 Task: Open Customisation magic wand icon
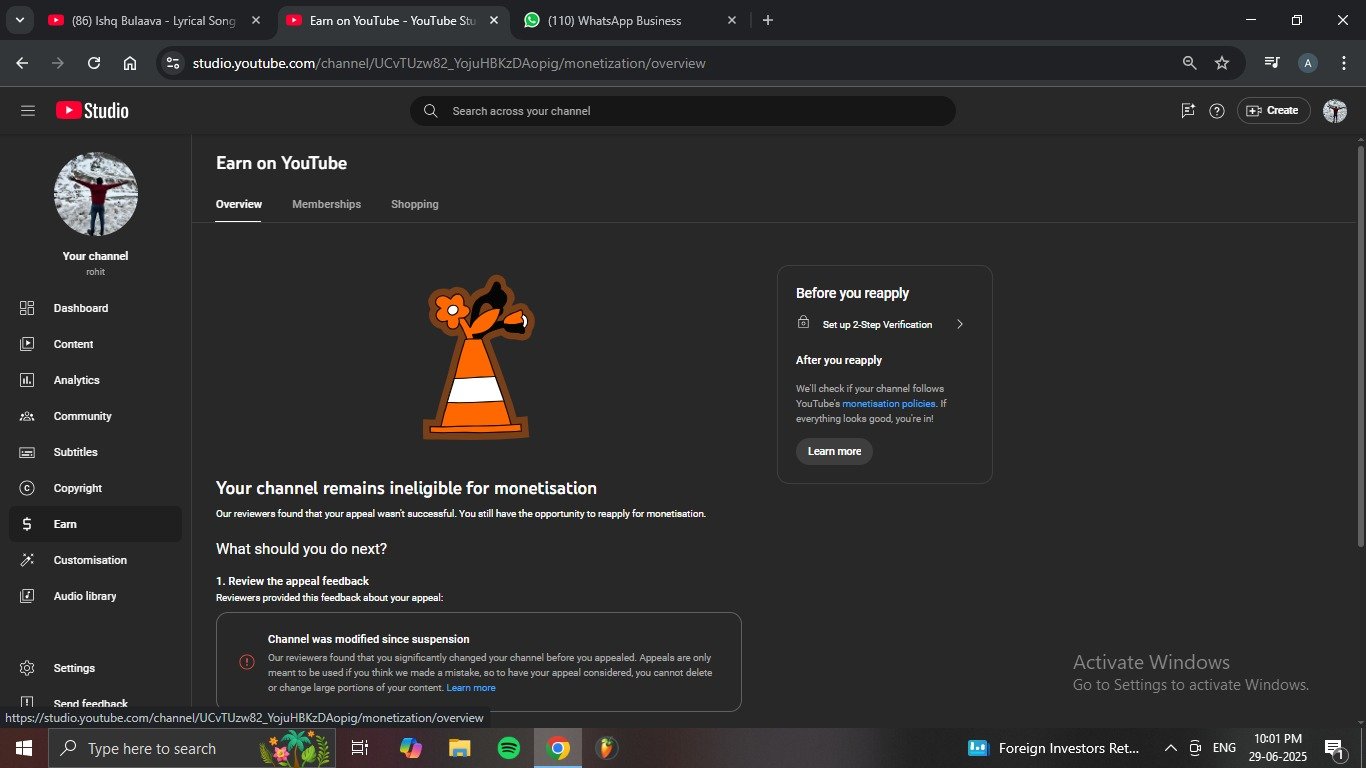[x=27, y=560]
